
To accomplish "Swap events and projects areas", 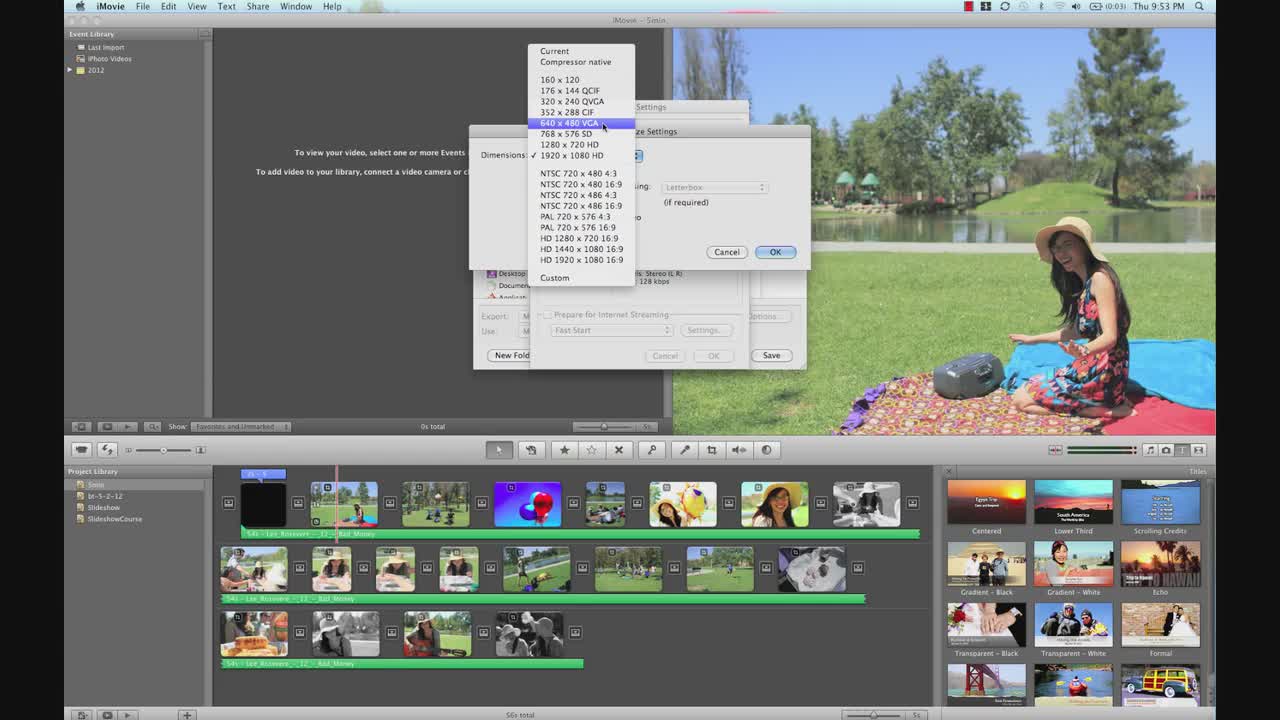I will tap(107, 450).
